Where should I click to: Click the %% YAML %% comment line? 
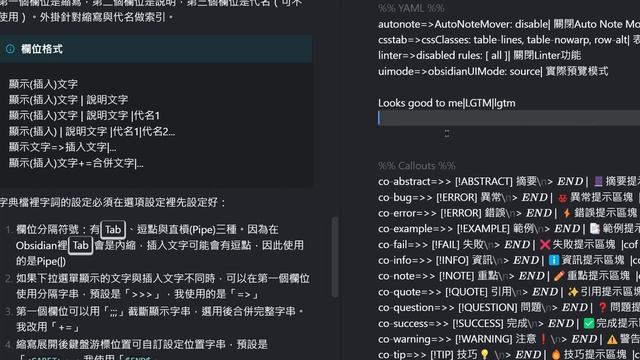(x=411, y=8)
